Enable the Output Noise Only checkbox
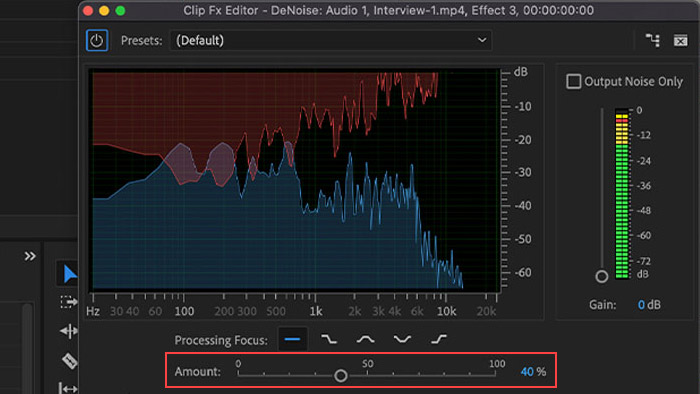The width and height of the screenshot is (700, 394). (x=574, y=82)
